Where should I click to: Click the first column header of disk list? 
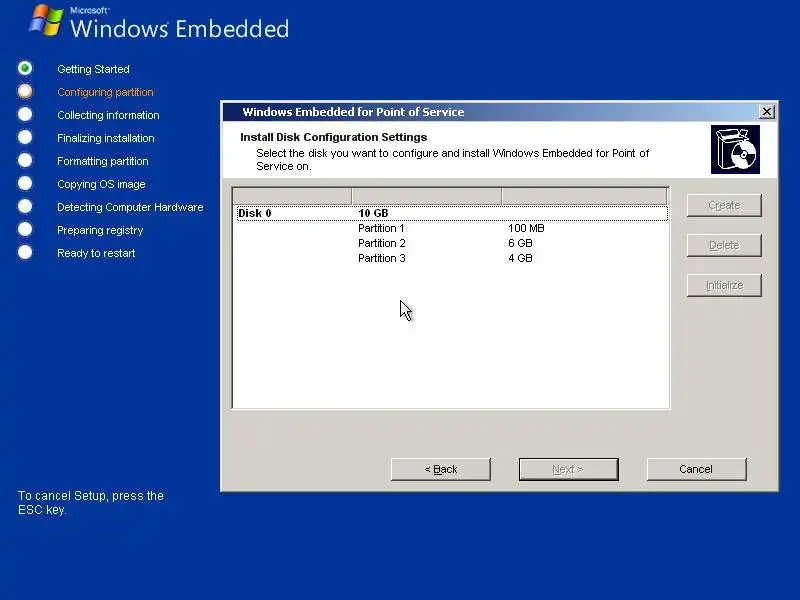(x=292, y=196)
